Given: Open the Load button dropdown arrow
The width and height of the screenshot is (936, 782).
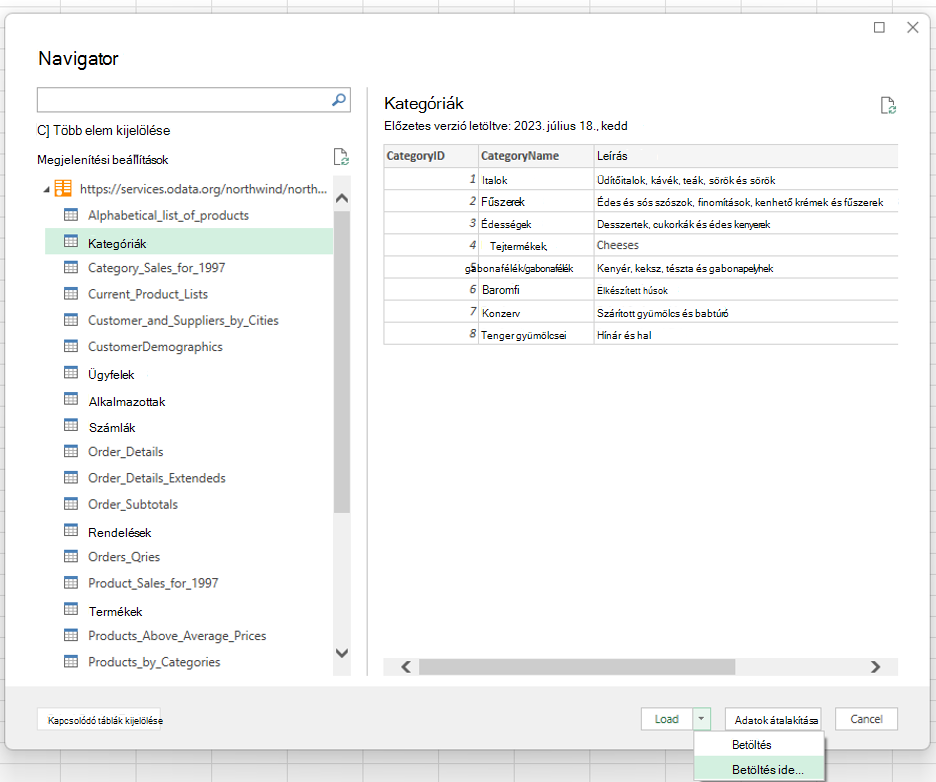Looking at the screenshot, I should click(x=702, y=719).
